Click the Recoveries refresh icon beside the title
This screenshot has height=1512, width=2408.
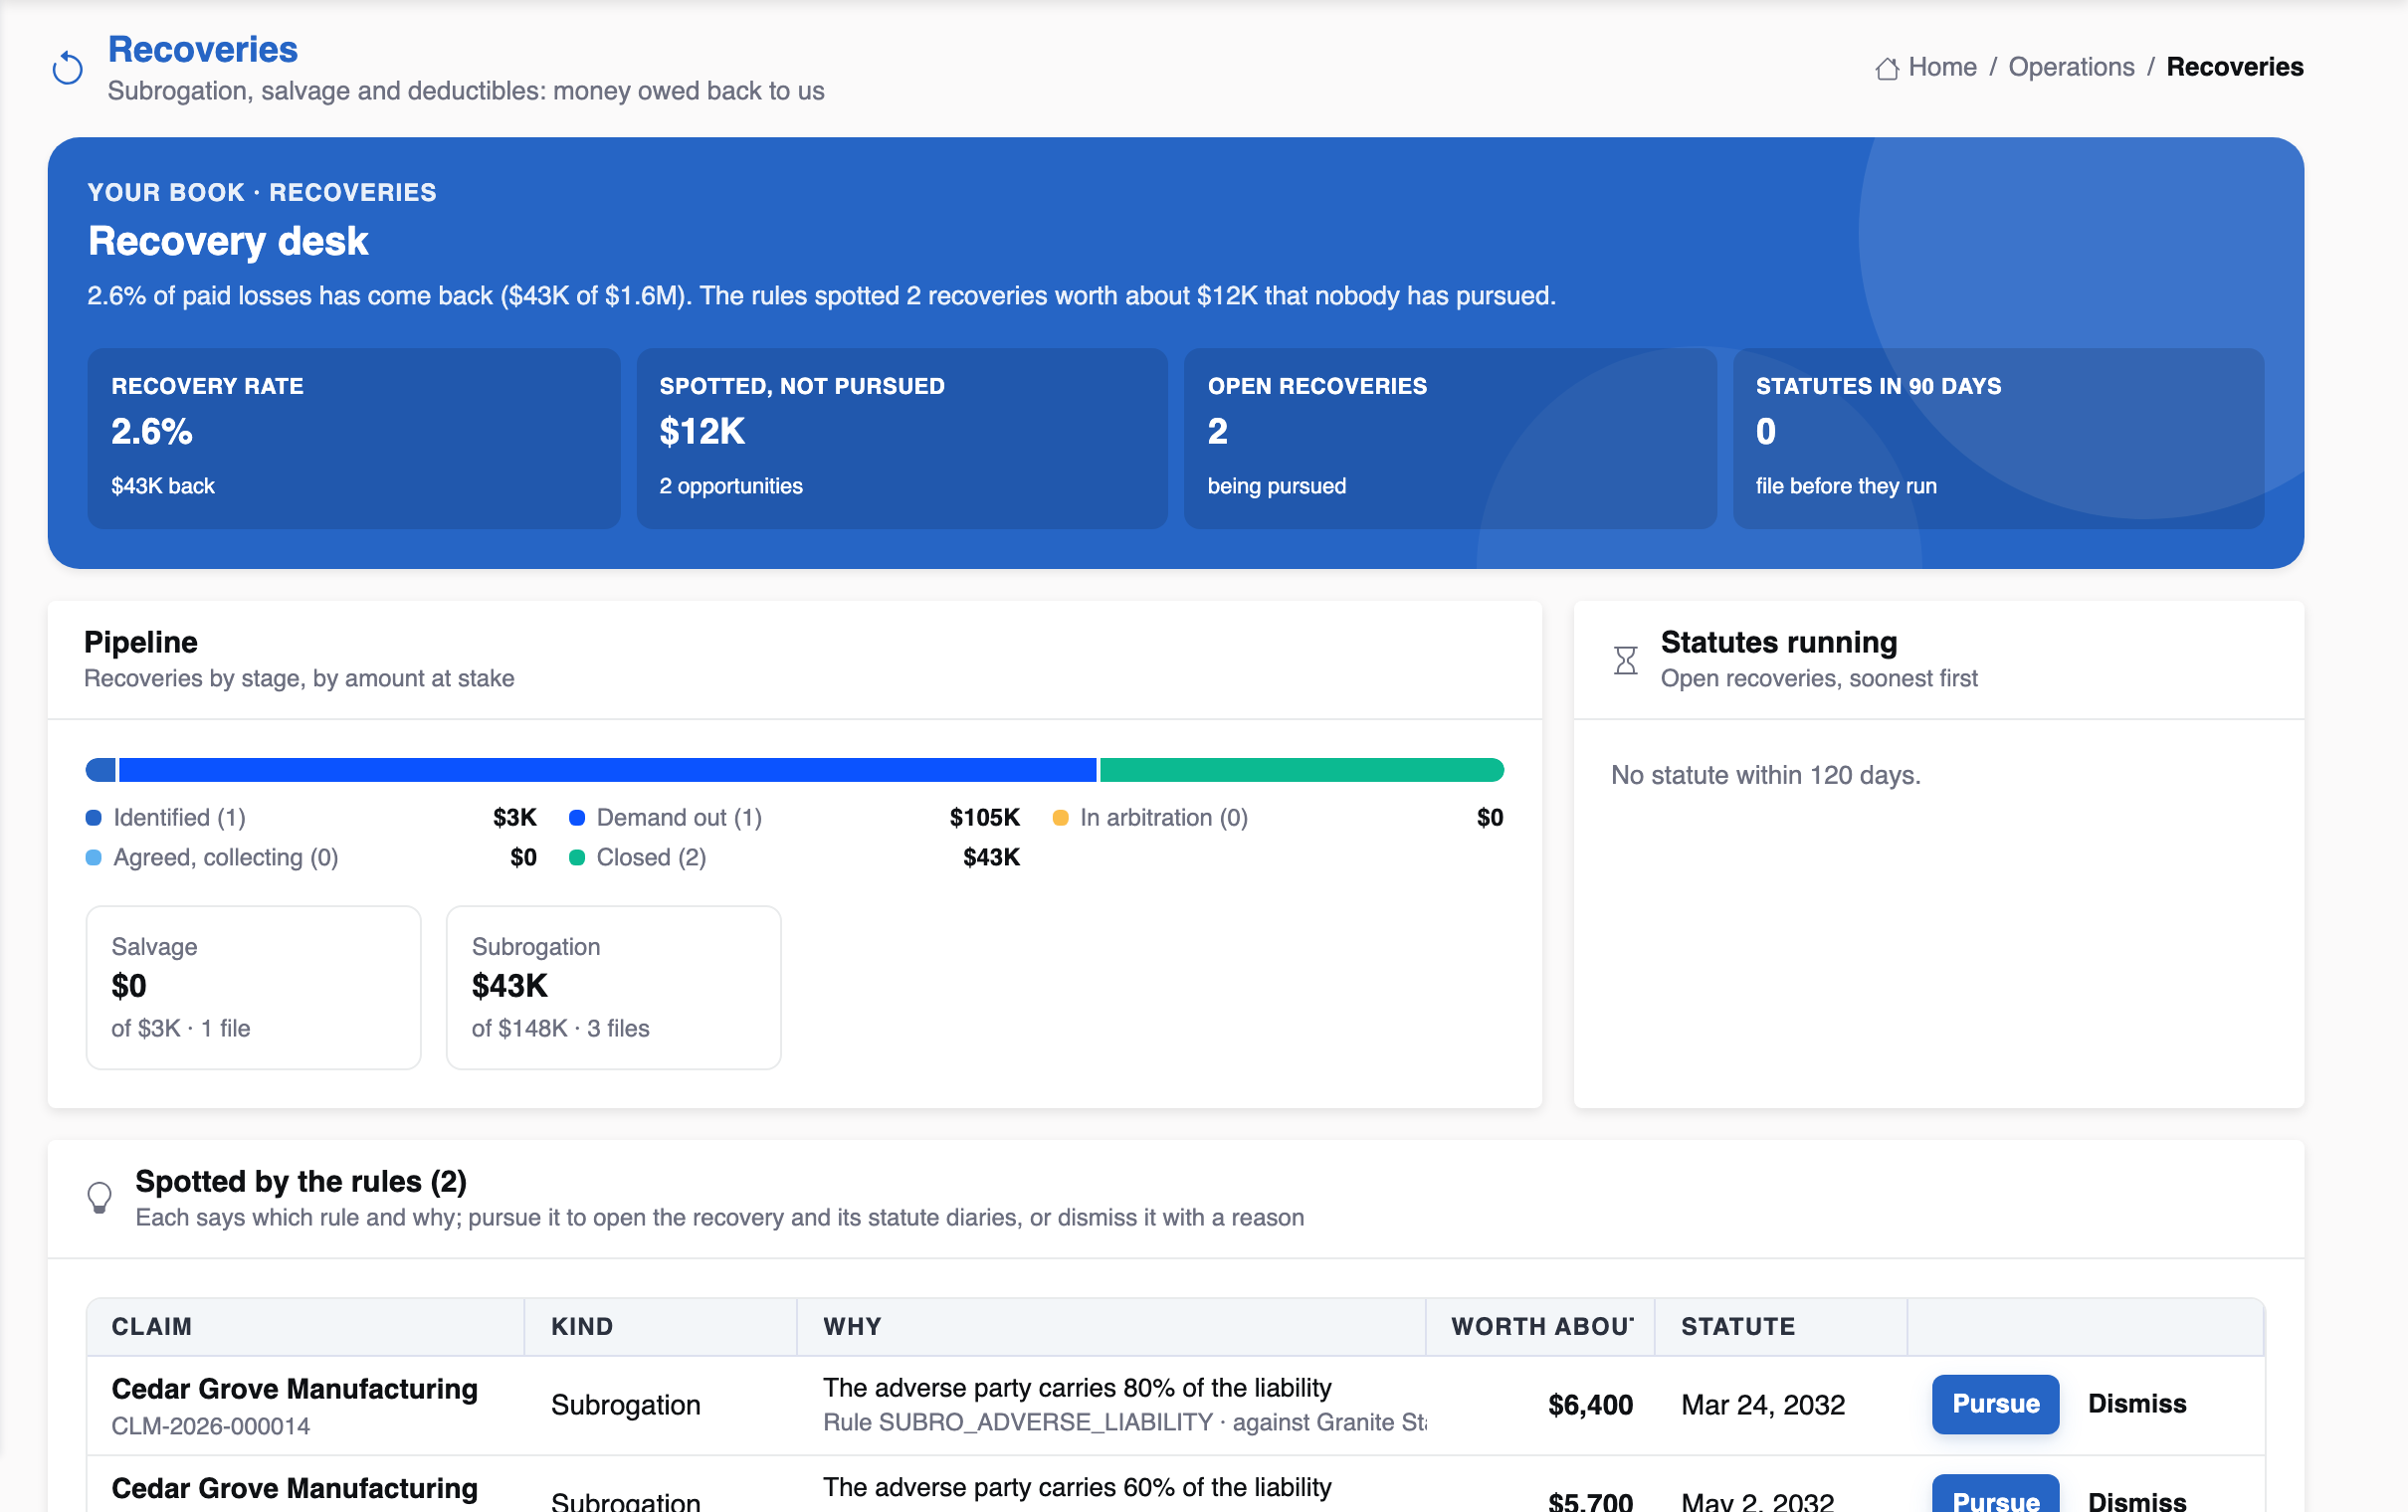pos(67,68)
